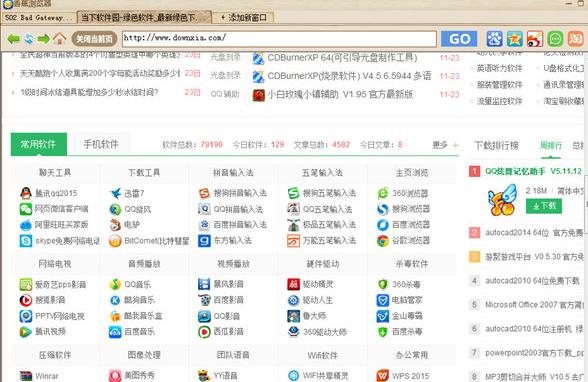Open the powerpoint2003官方下载 link
Viewport: 588px width, 382px height.
(534, 353)
